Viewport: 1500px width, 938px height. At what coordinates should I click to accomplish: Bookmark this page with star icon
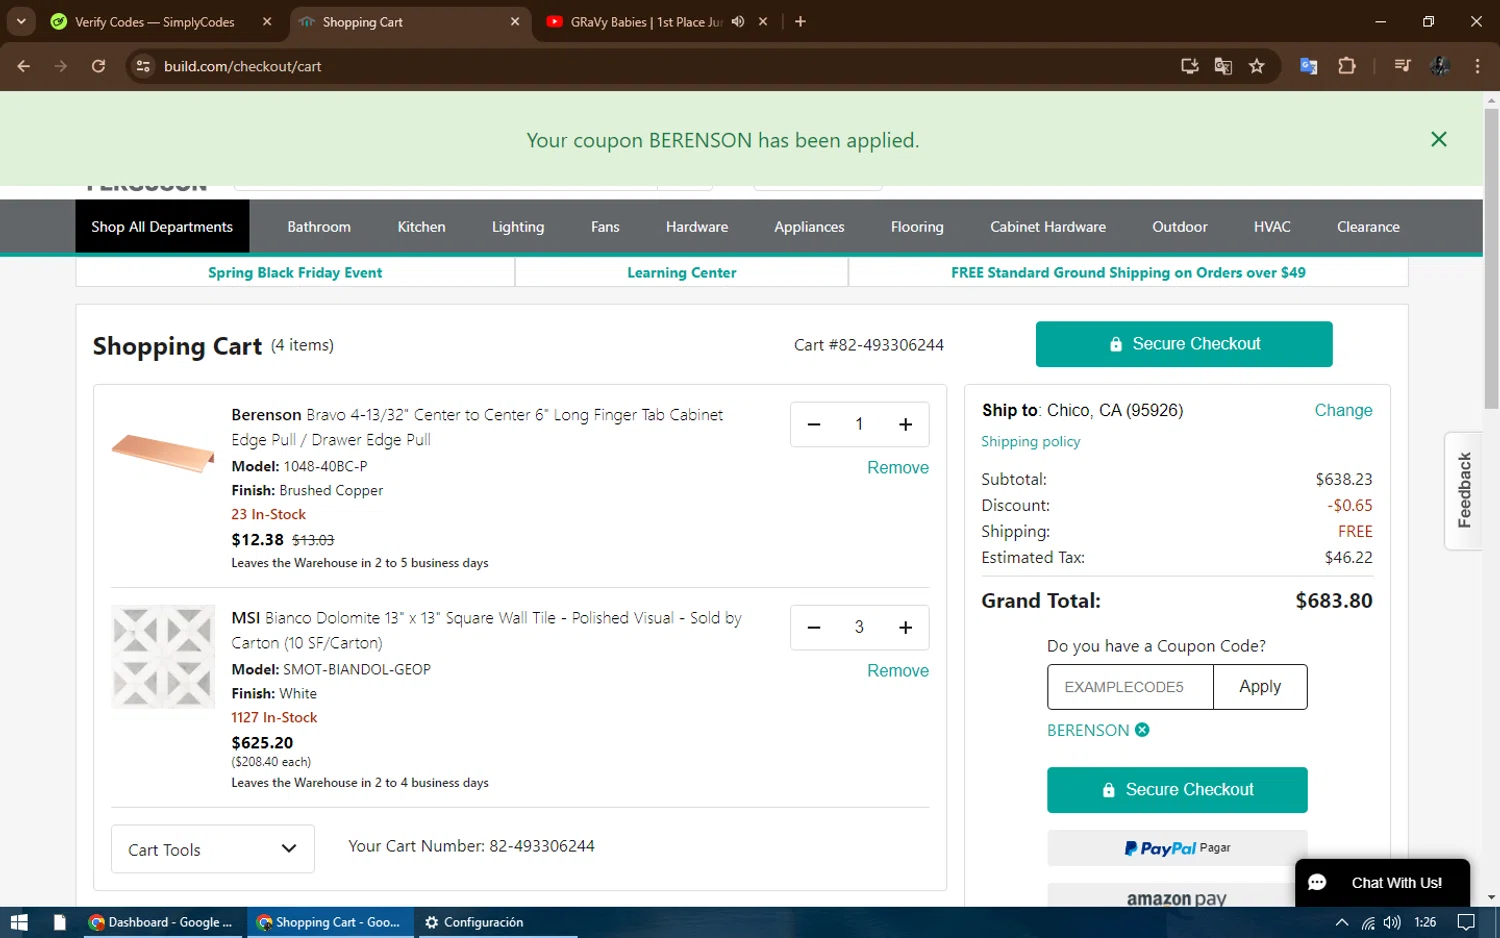coord(1257,66)
